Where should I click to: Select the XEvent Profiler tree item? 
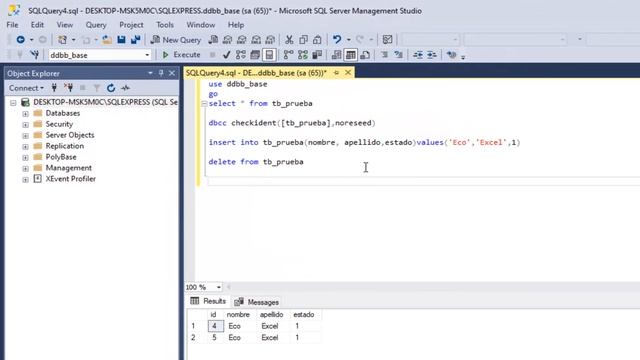click(x=71, y=179)
